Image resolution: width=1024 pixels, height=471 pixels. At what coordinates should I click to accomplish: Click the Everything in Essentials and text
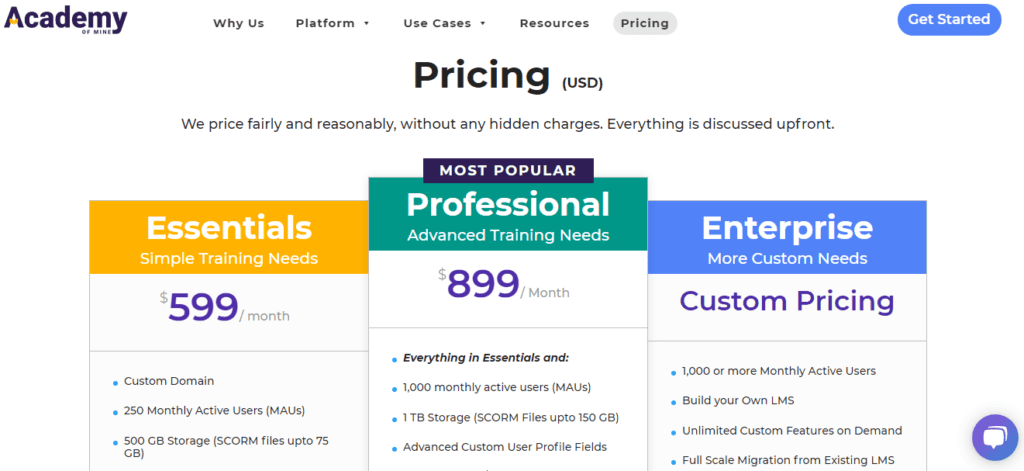pos(486,358)
